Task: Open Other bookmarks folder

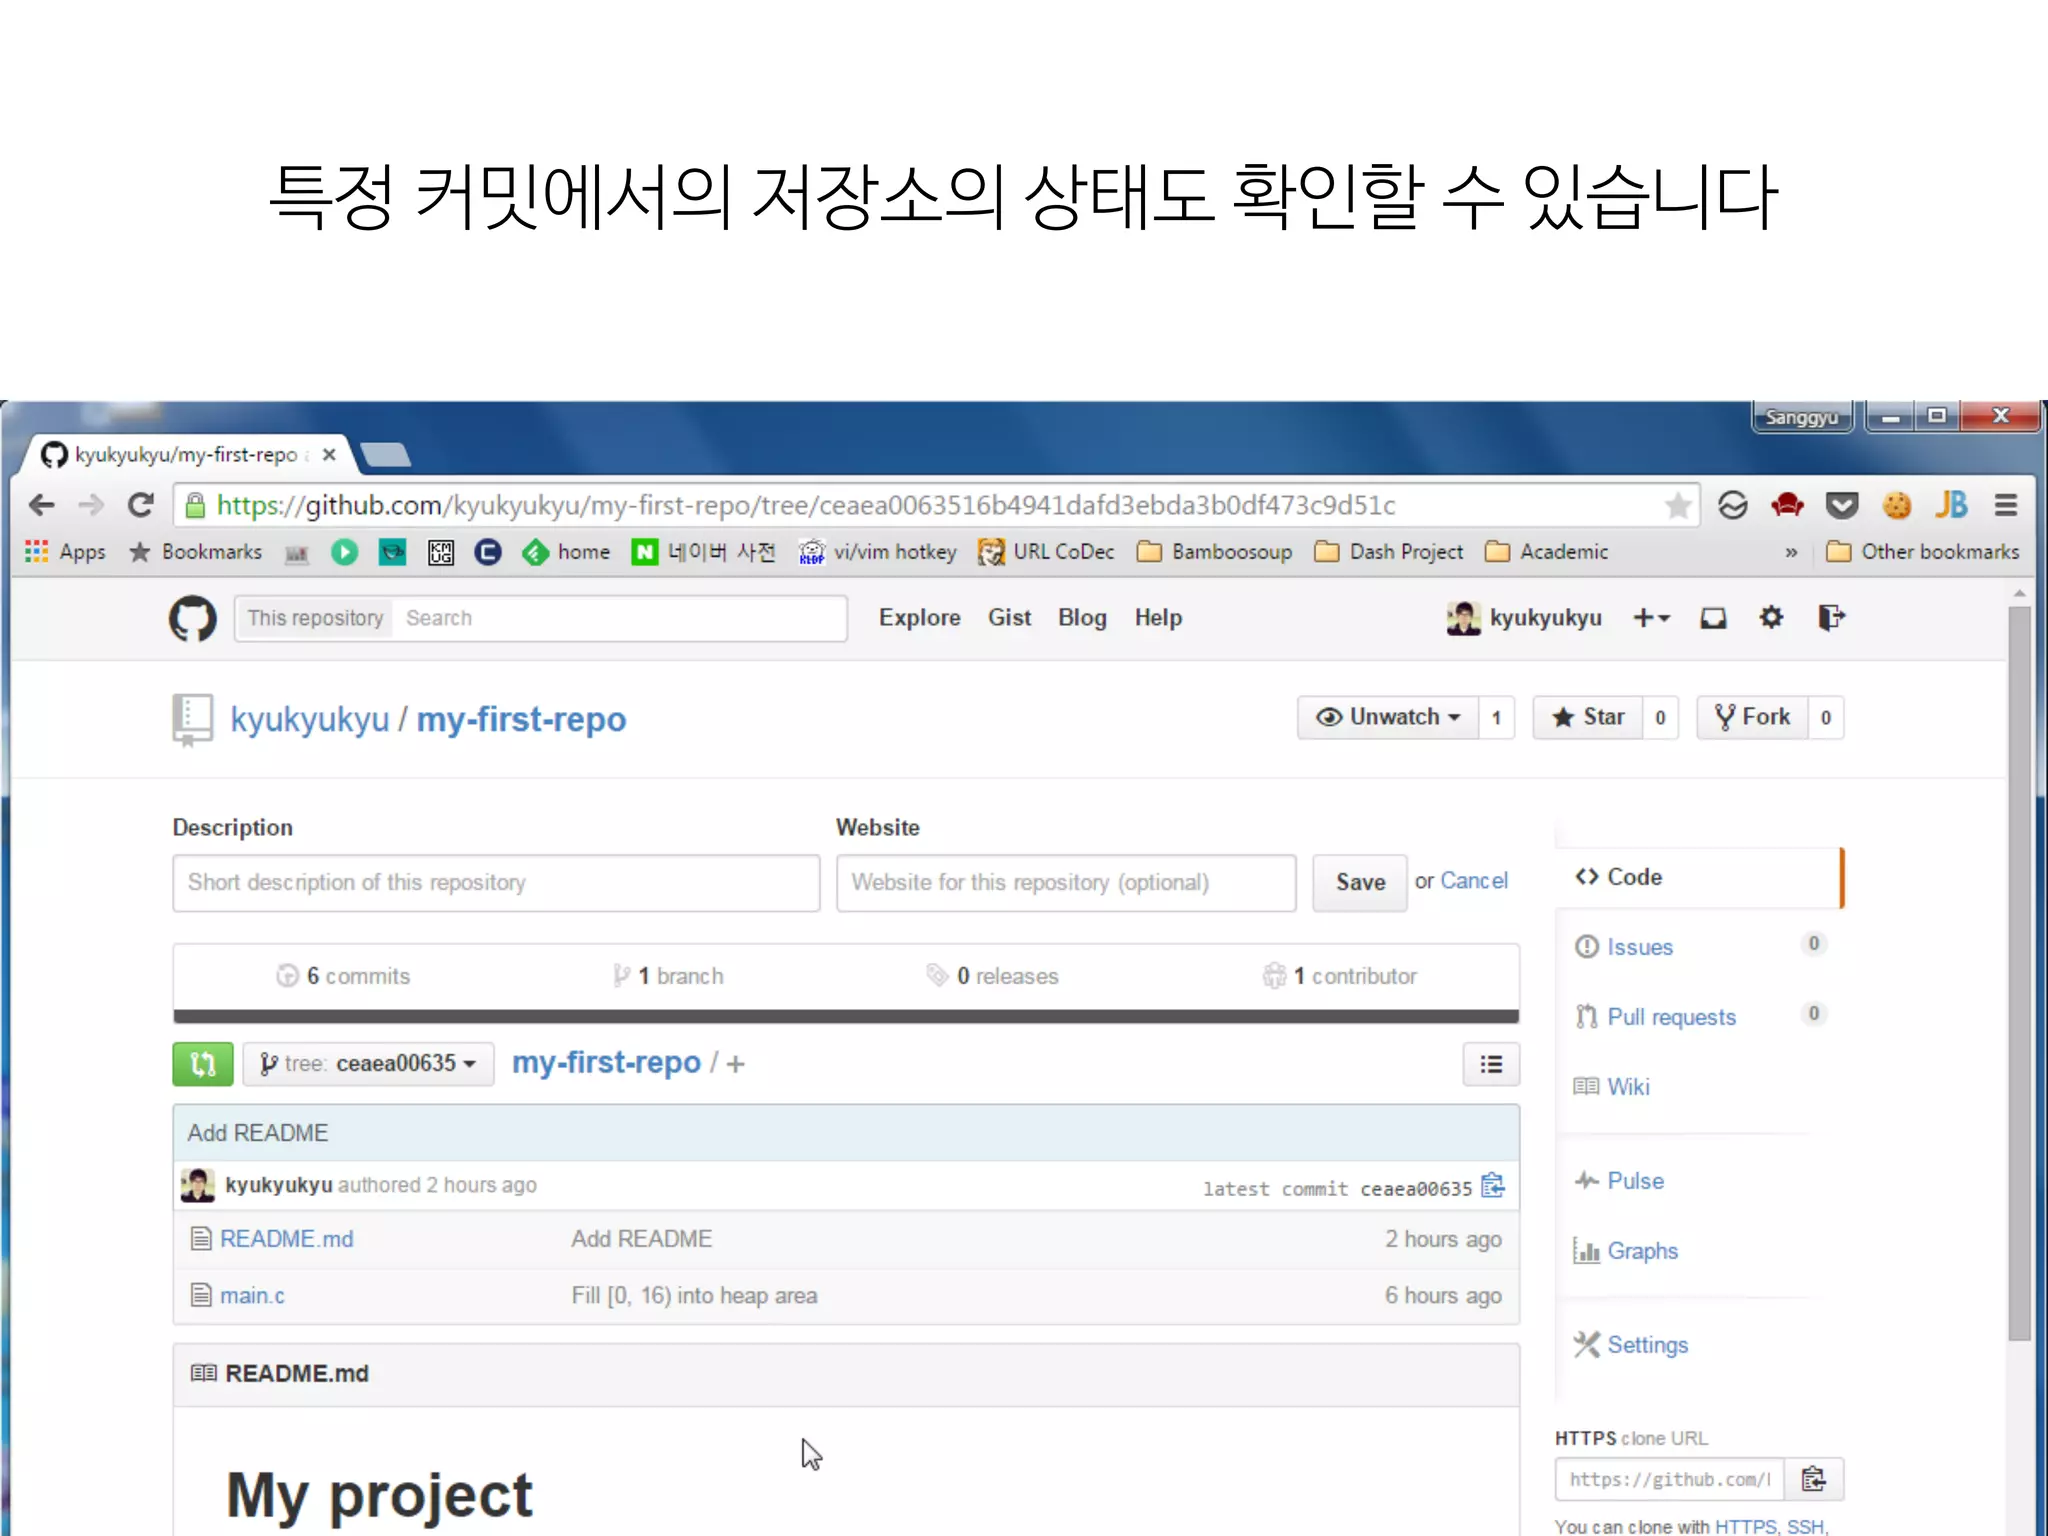Action: click(x=1922, y=552)
